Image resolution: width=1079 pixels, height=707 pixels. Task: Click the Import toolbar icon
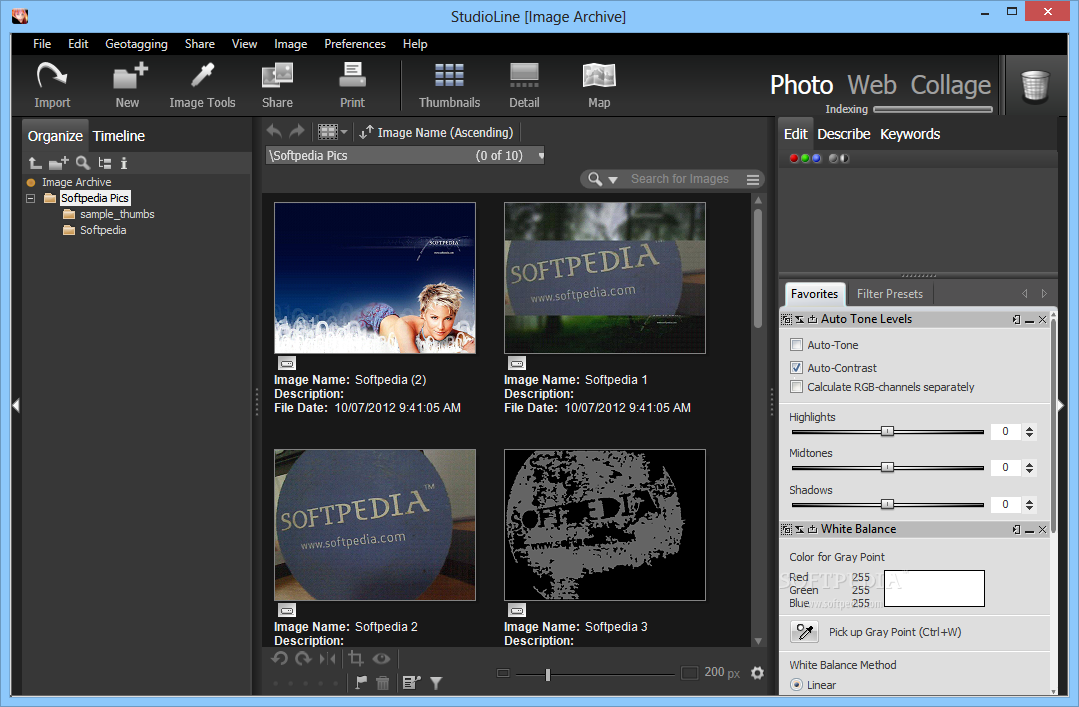pyautogui.click(x=52, y=85)
